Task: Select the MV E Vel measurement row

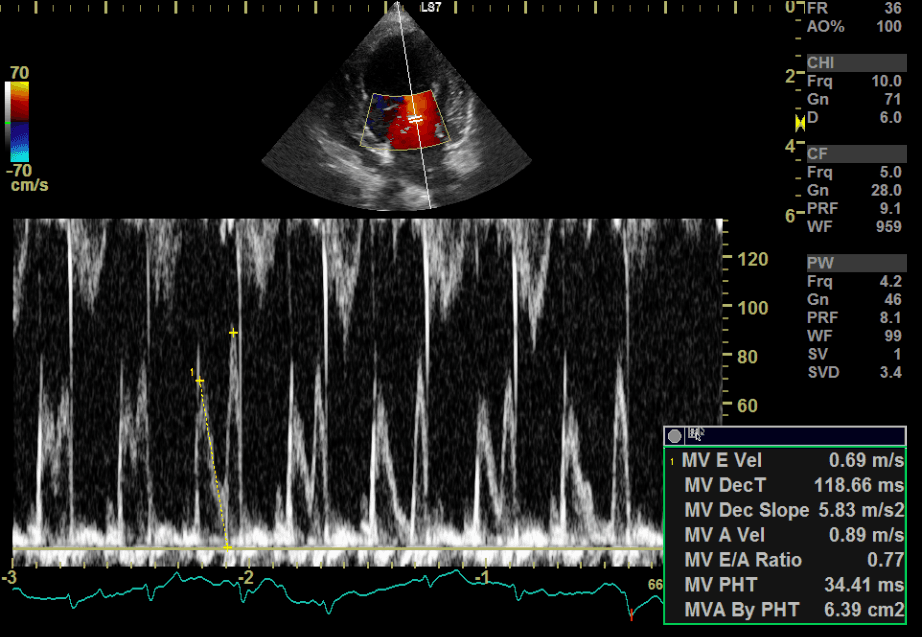Action: [x=785, y=461]
